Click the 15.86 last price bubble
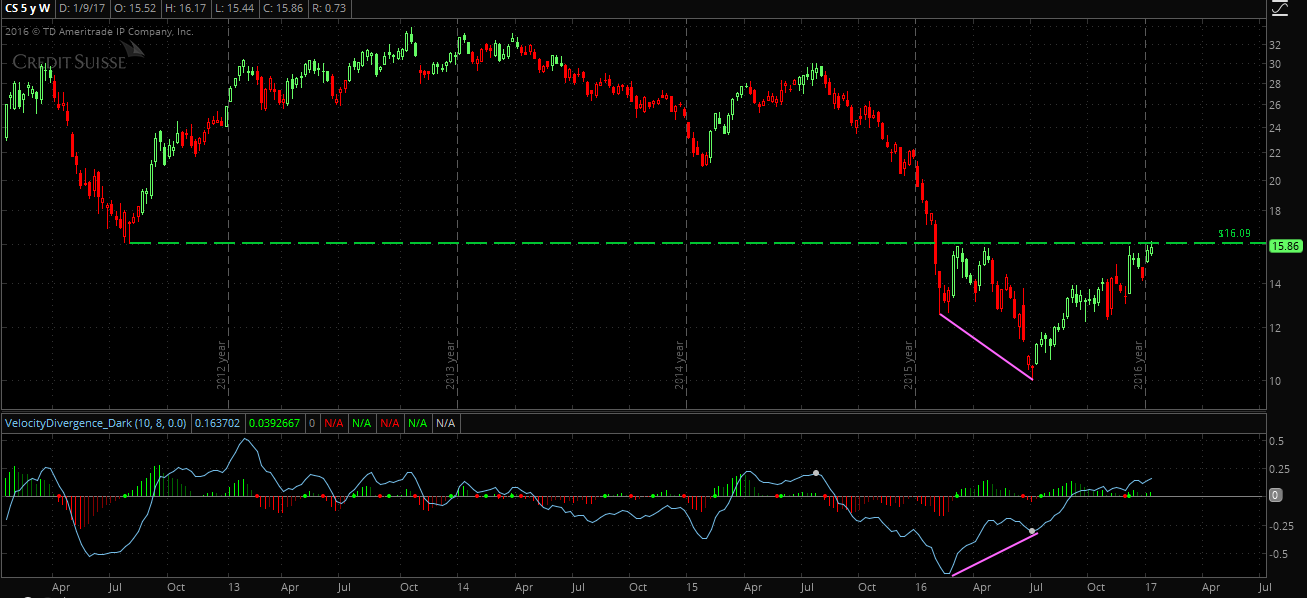The height and width of the screenshot is (598, 1307). (1284, 246)
